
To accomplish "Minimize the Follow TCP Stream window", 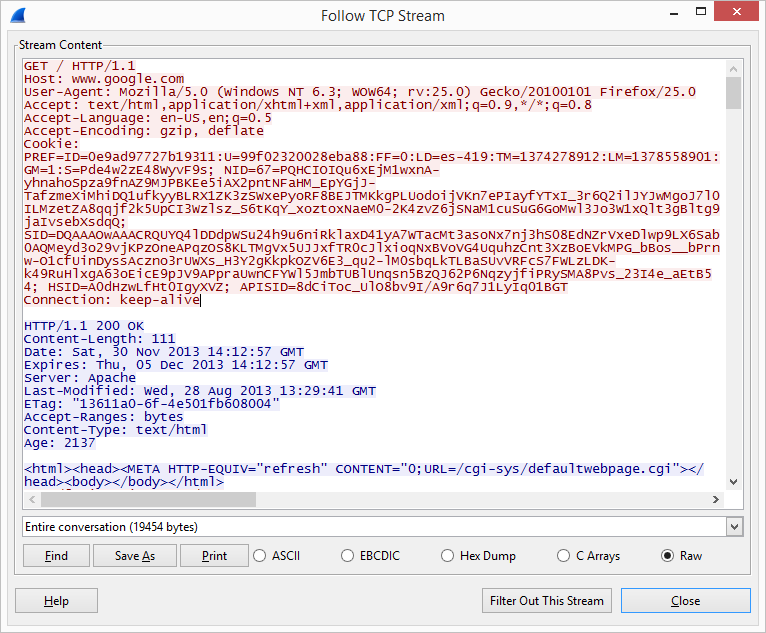I will pyautogui.click(x=674, y=14).
